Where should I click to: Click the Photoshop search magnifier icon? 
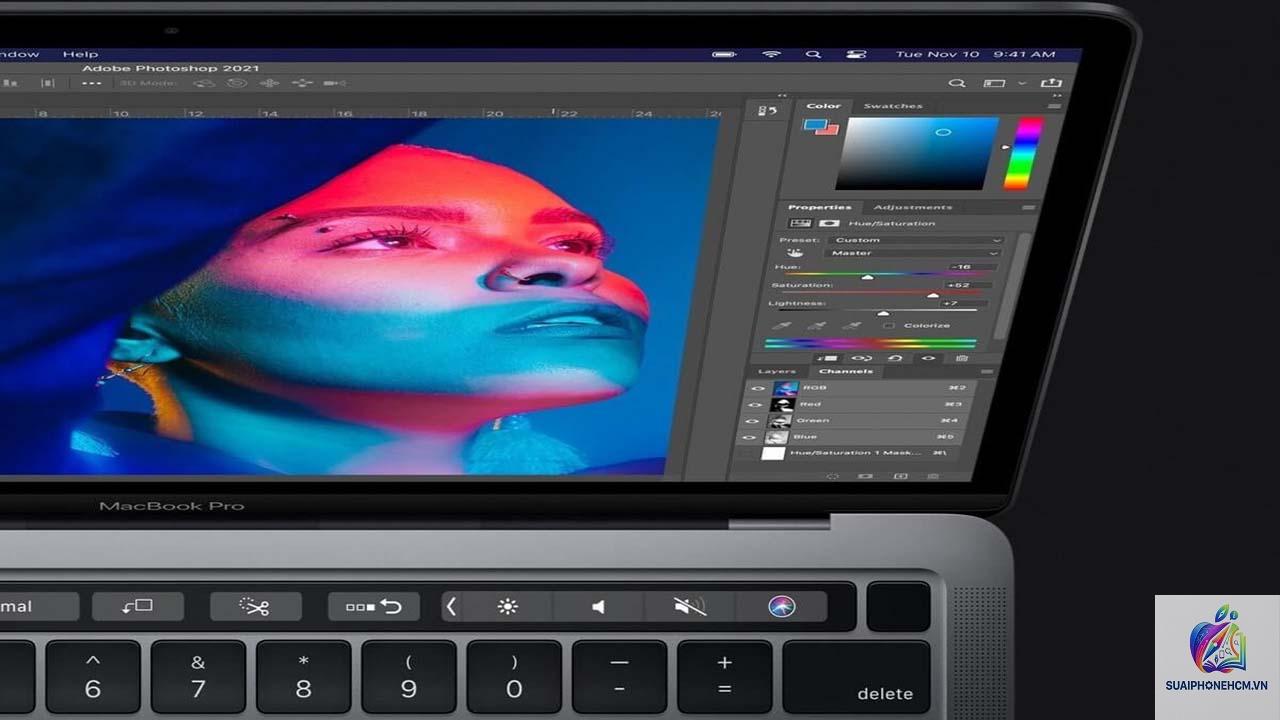pos(957,84)
